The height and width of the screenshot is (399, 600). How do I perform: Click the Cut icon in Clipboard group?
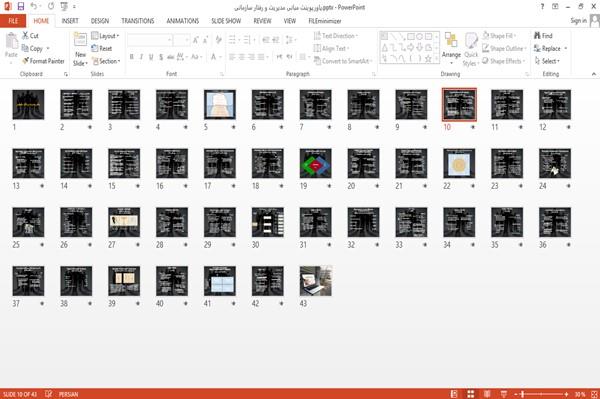pos(25,36)
